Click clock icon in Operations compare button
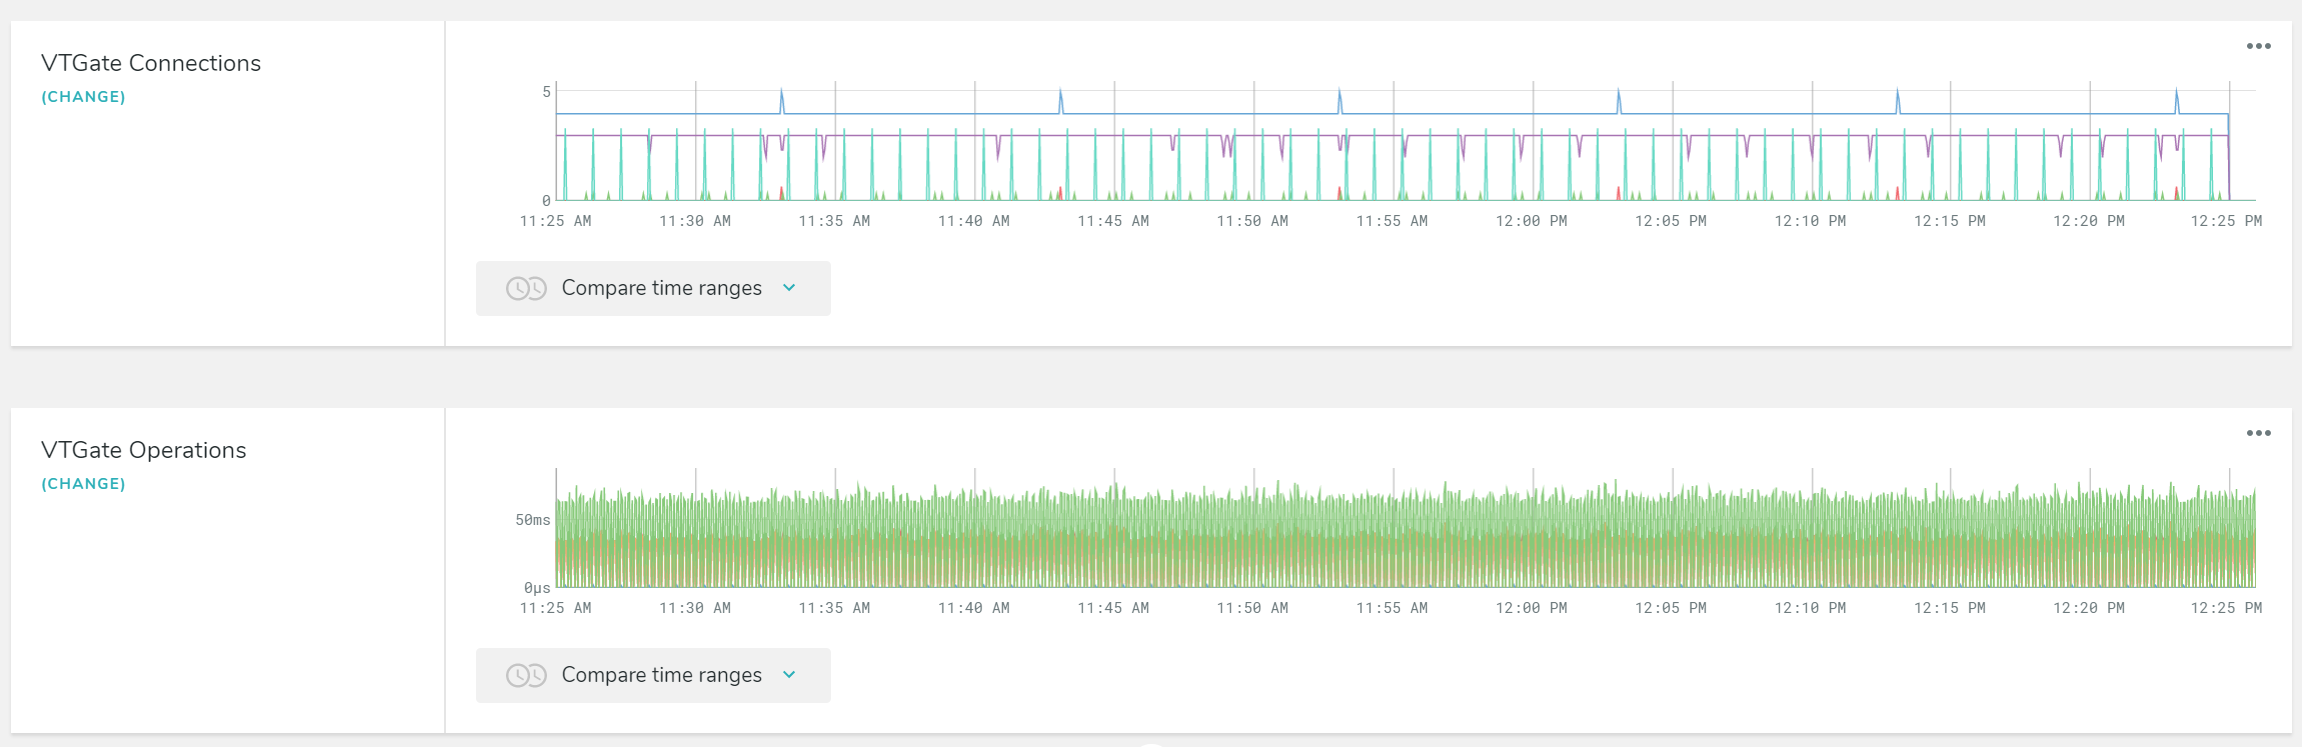 click(x=526, y=676)
